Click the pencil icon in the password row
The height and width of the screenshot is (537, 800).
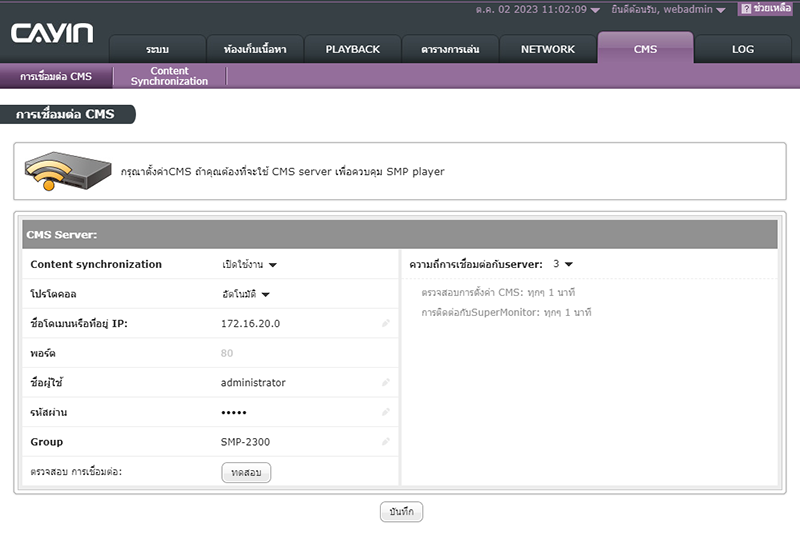tap(386, 412)
